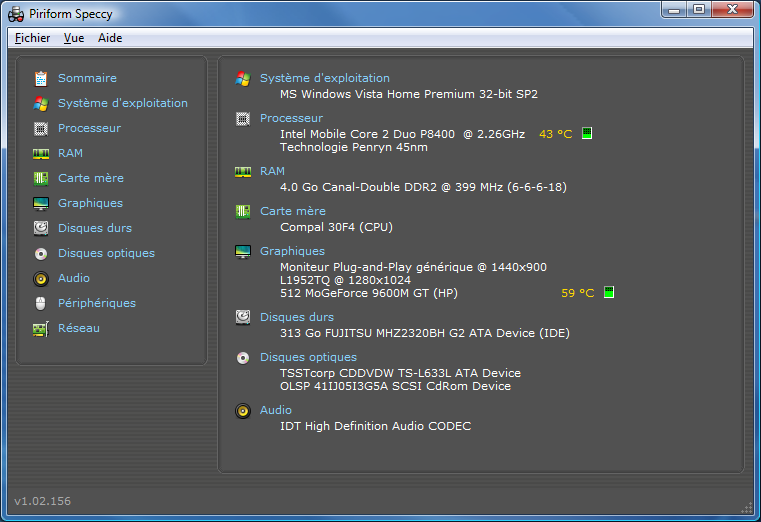The height and width of the screenshot is (522, 761).
Task: Click the network card icon beside sidebar Réseau
Action: point(41,329)
